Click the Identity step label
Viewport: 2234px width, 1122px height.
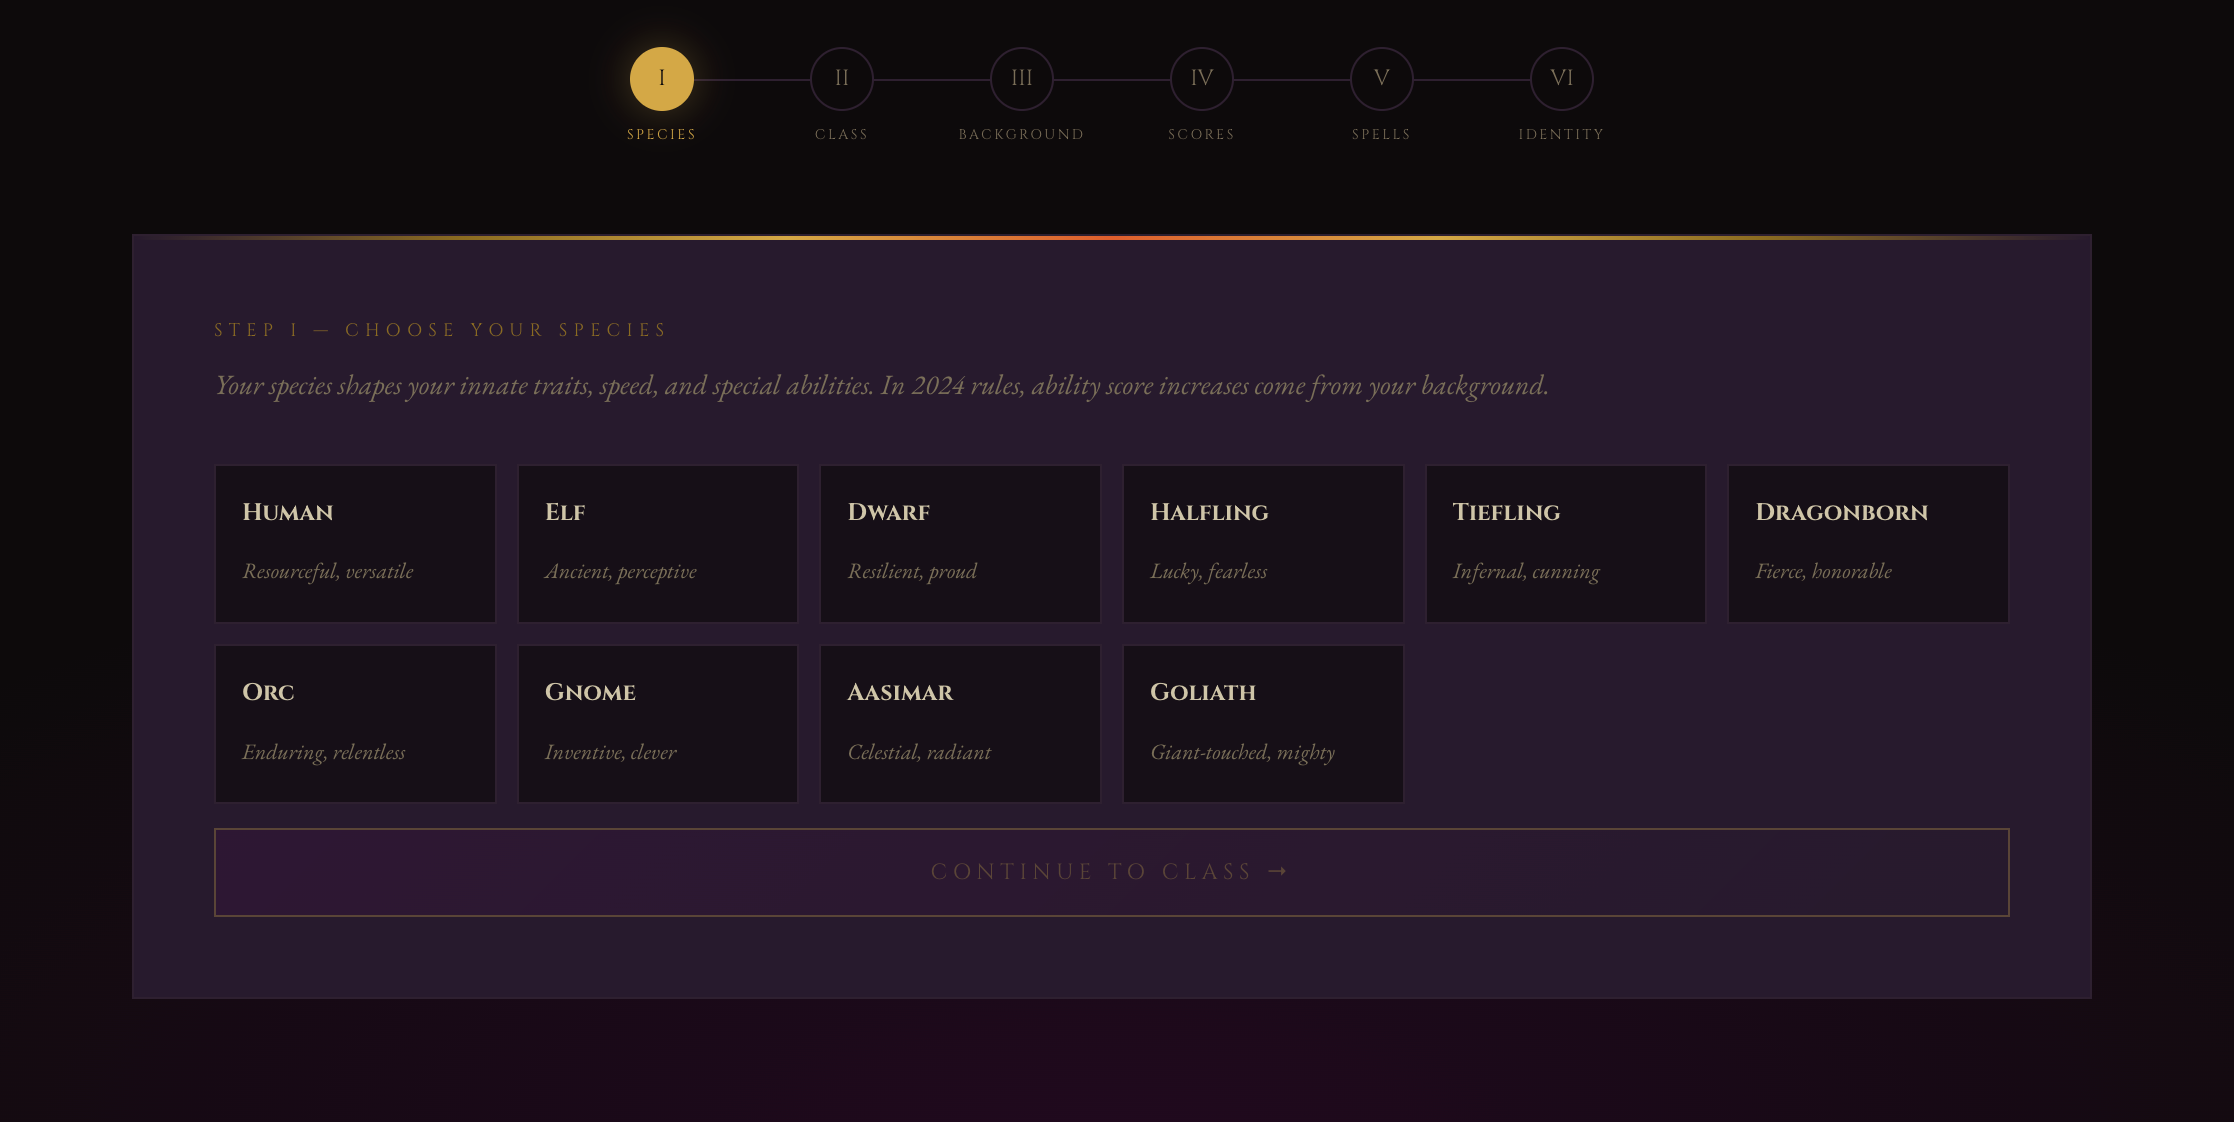pyautogui.click(x=1561, y=134)
